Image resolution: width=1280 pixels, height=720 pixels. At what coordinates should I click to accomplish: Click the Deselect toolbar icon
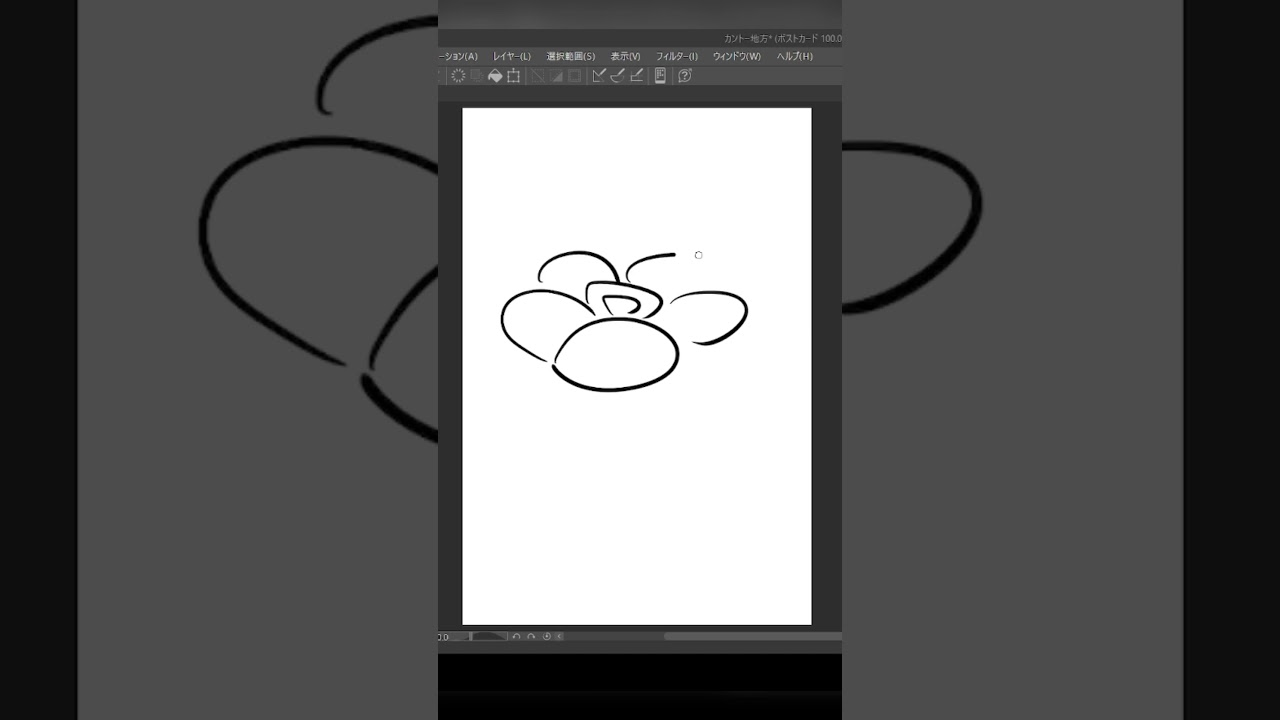pyautogui.click(x=537, y=76)
